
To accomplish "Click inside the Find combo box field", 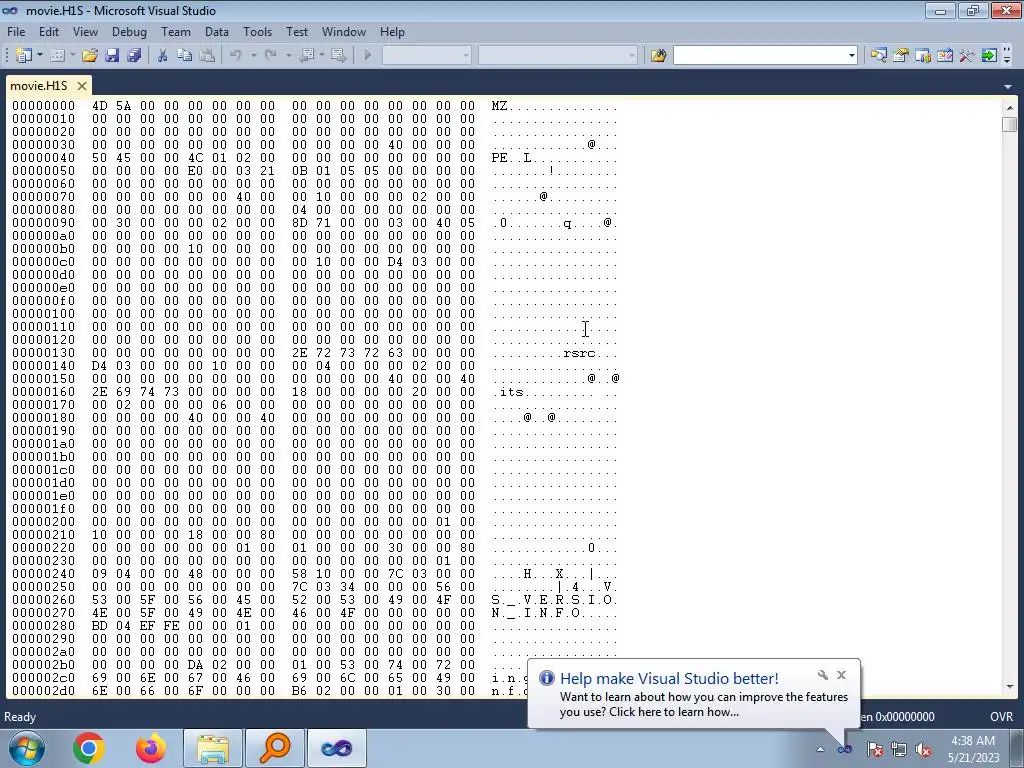I will [x=760, y=56].
